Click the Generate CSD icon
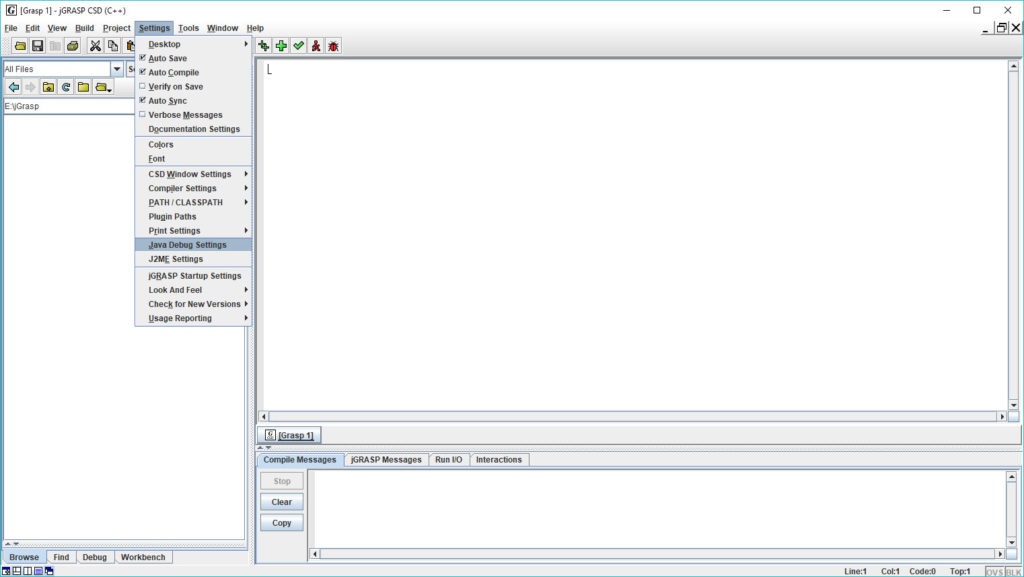 [264, 46]
